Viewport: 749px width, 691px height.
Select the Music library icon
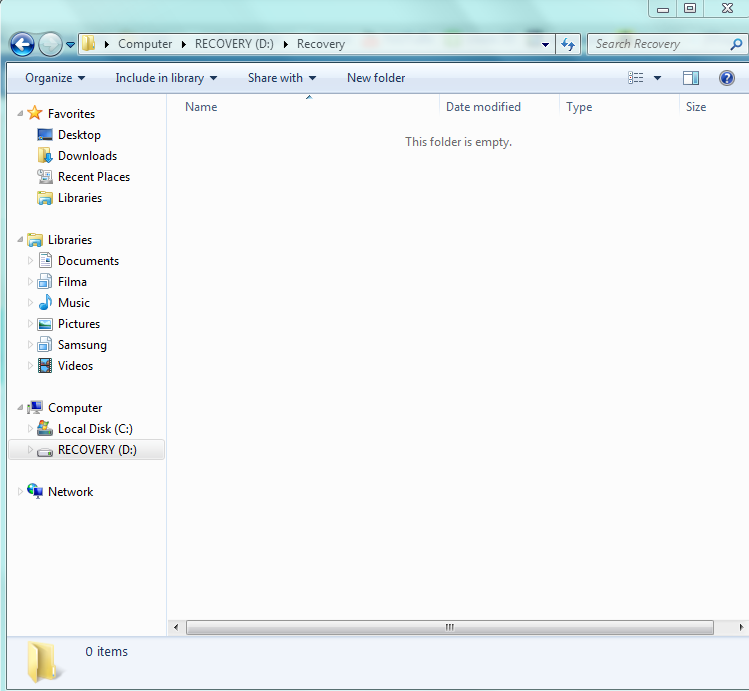(45, 303)
